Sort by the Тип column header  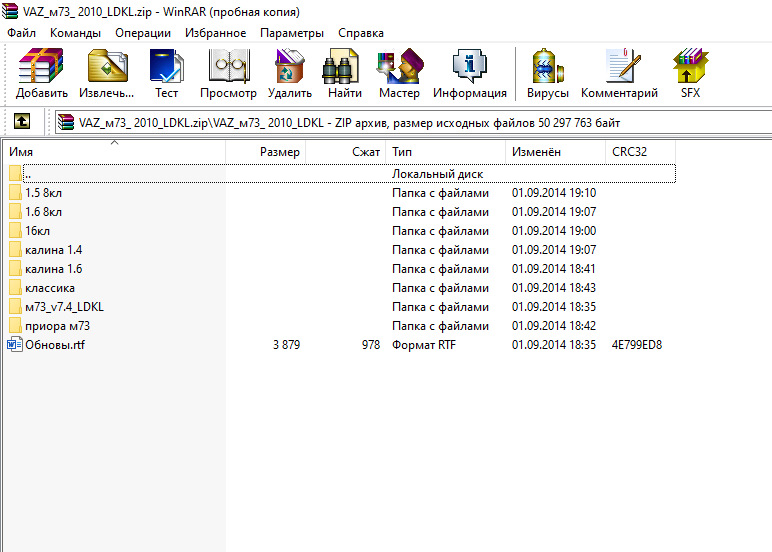446,152
